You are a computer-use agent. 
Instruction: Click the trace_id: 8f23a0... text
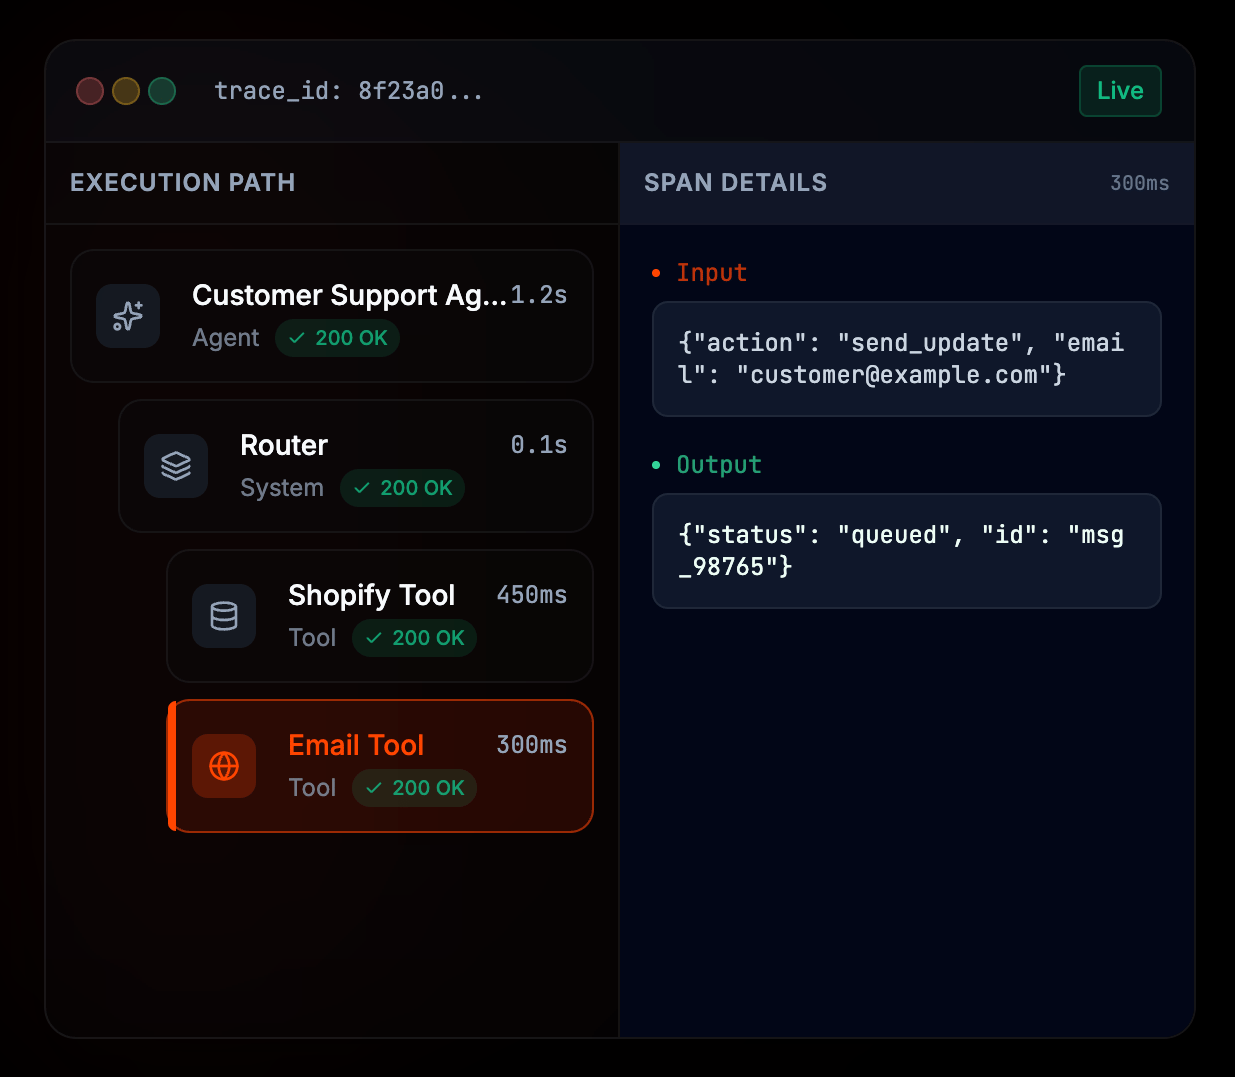[x=349, y=91]
